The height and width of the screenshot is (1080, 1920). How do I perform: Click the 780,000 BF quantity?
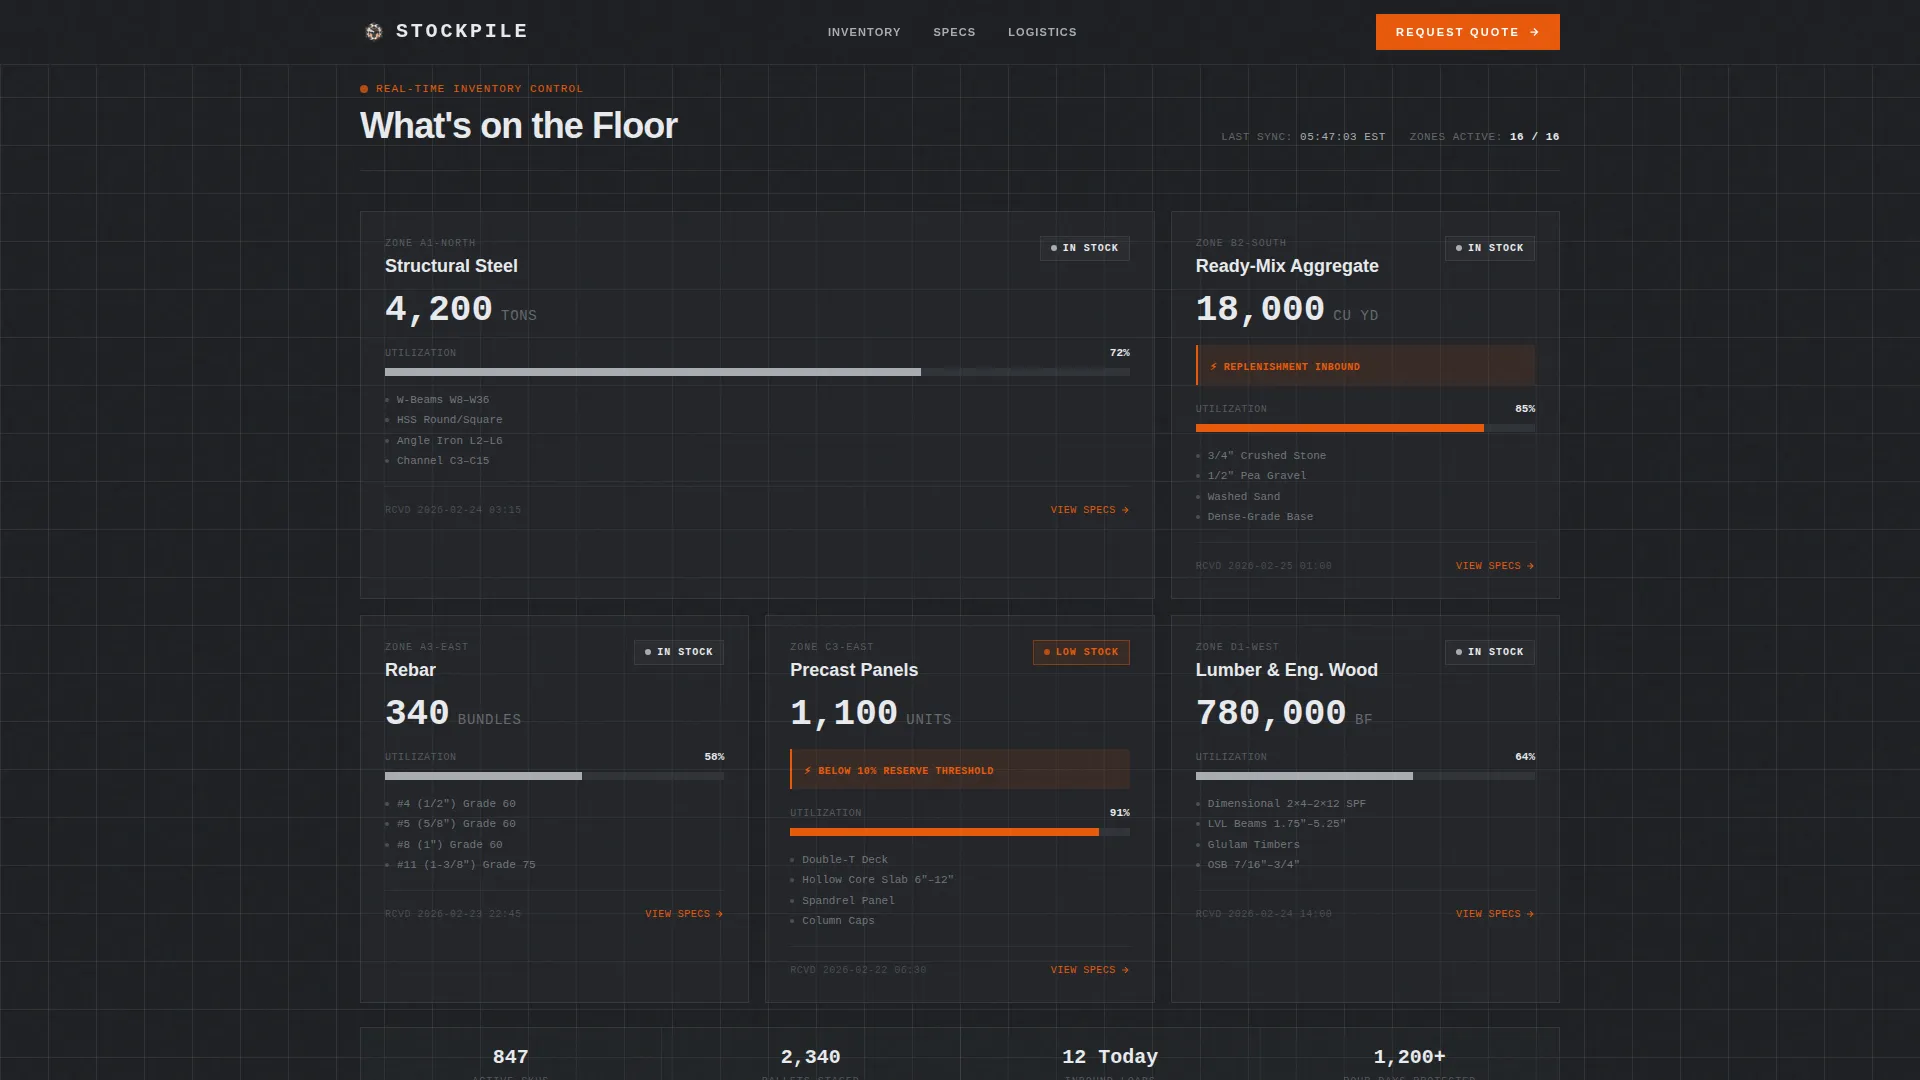point(1284,714)
